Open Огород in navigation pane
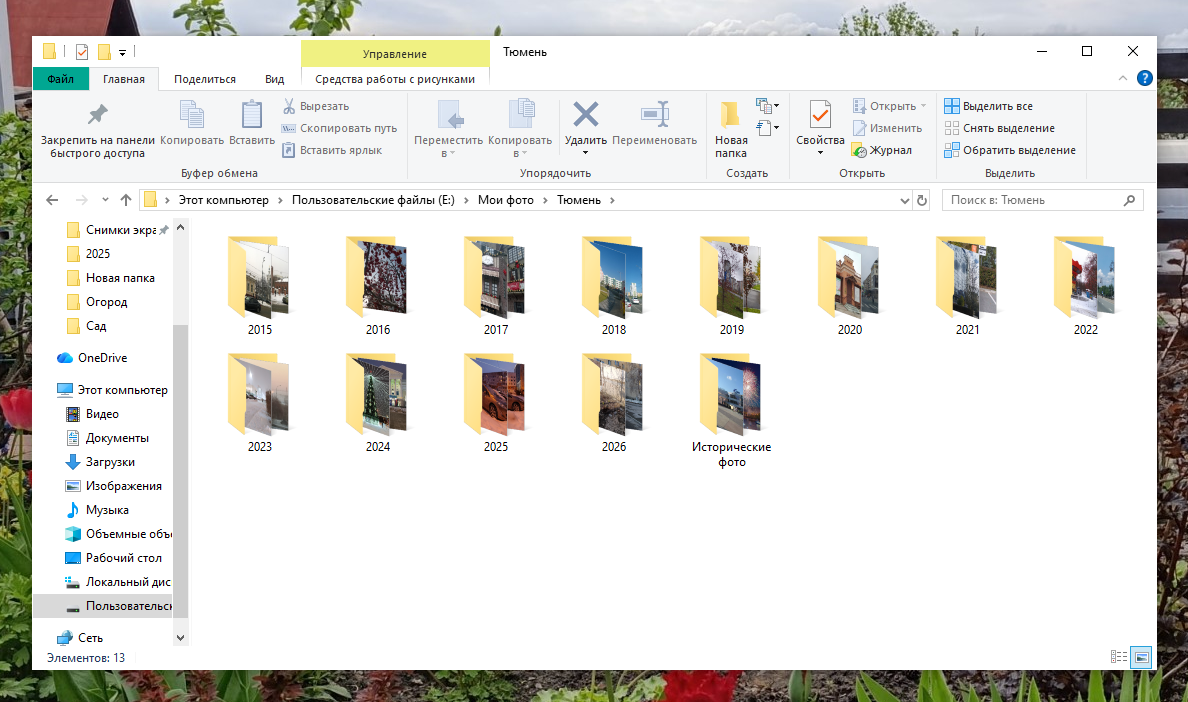The image size is (1188, 702). click(97, 302)
